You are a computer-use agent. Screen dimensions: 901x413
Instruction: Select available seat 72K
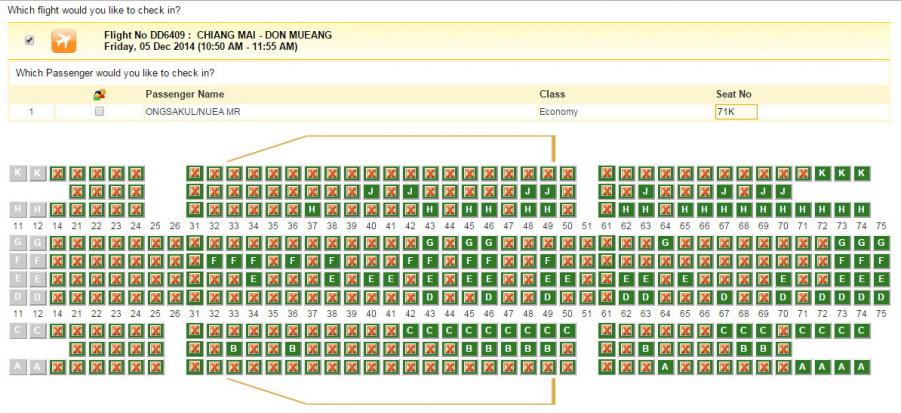click(x=822, y=173)
